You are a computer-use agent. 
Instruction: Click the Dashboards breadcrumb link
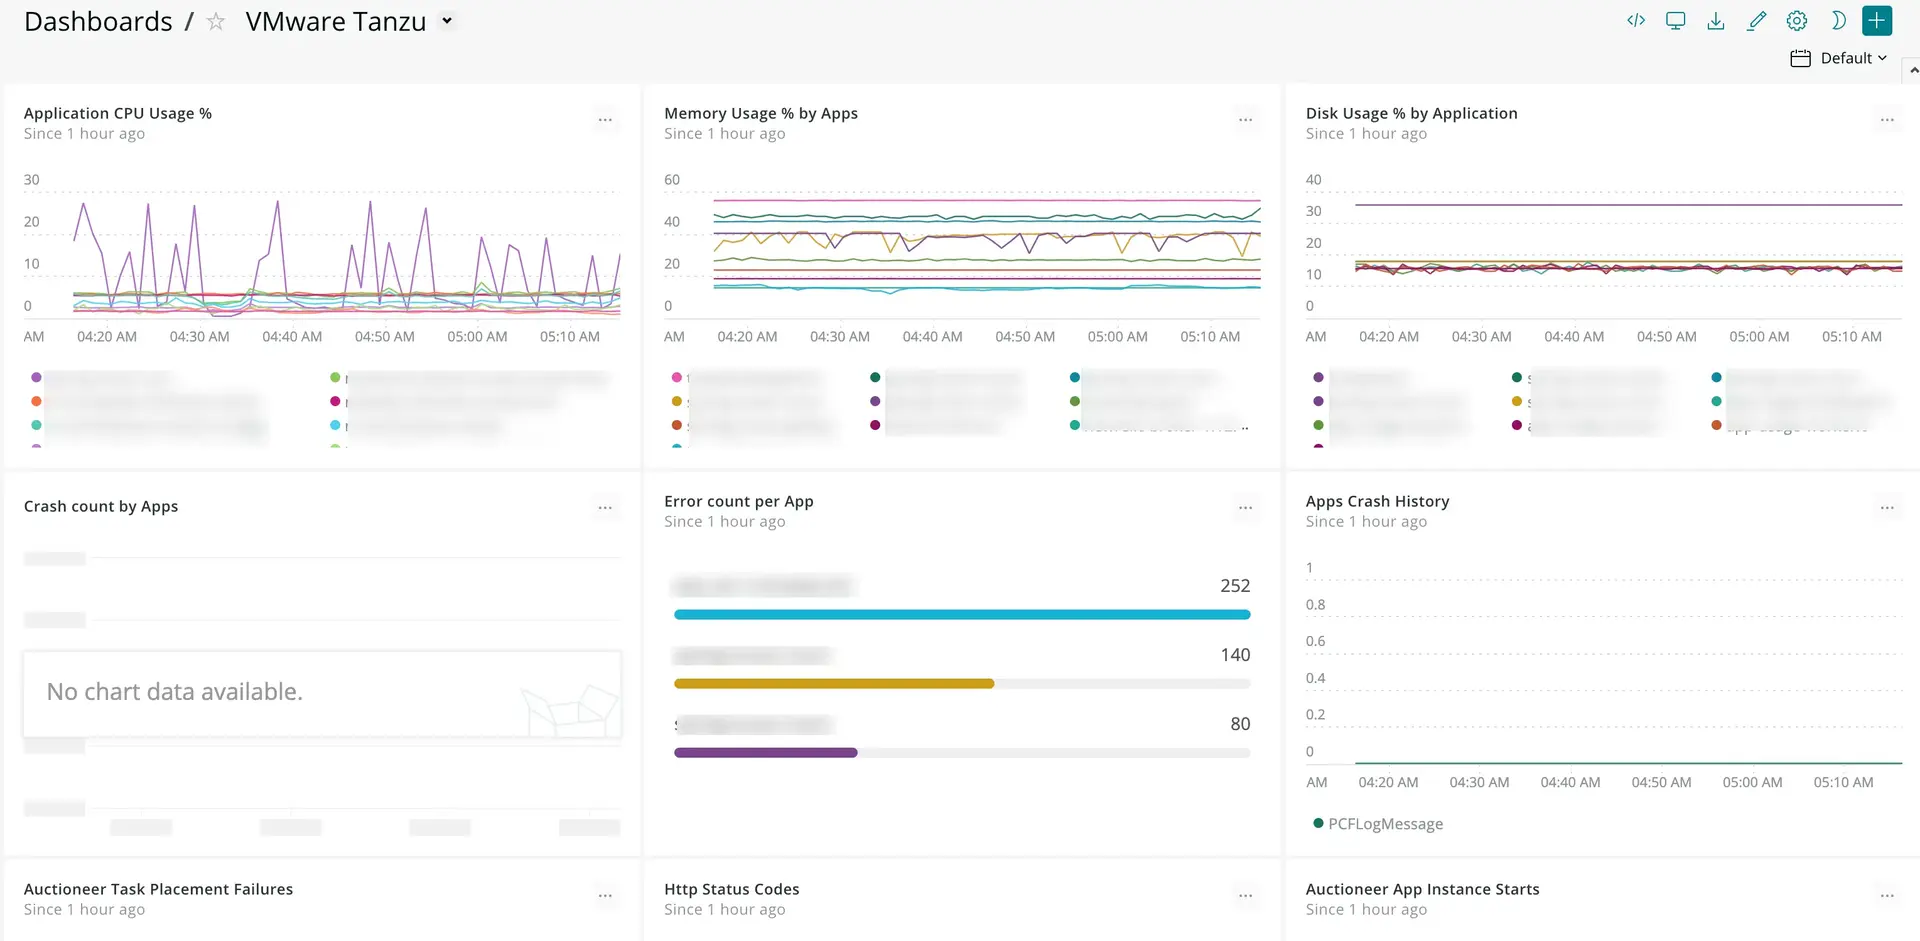coord(98,22)
